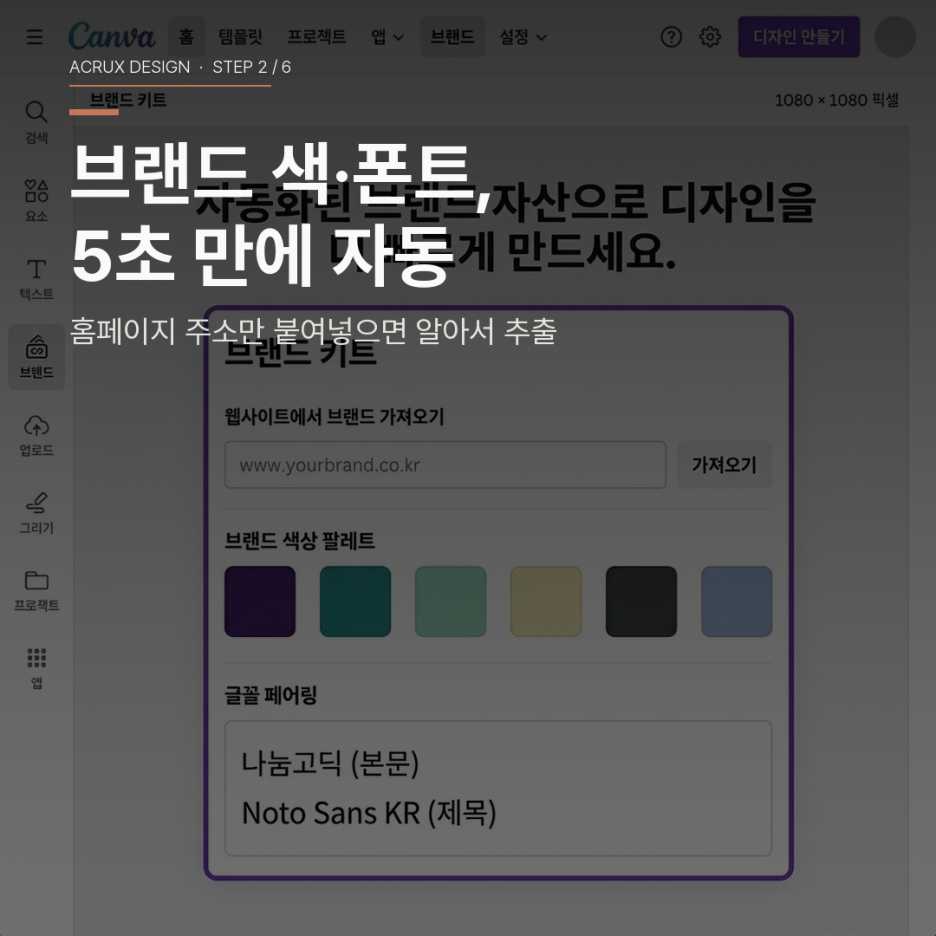Select the 나눔고딕 (본문) font entry
The width and height of the screenshot is (936, 936).
tap(330, 763)
